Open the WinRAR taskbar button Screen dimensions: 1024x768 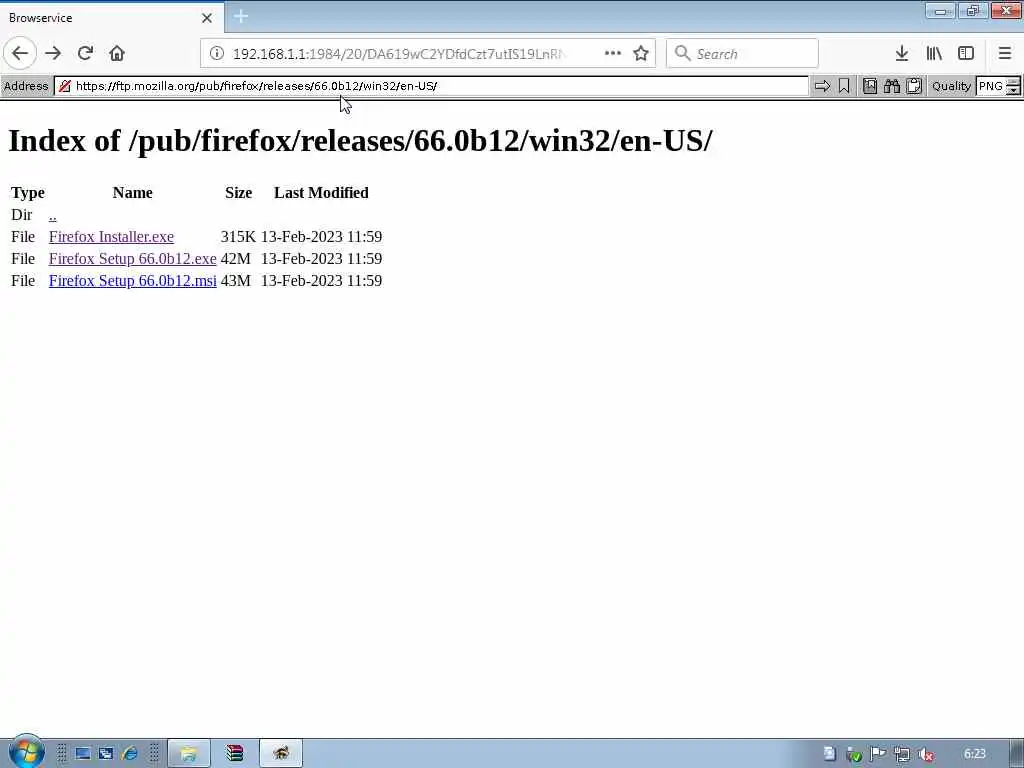pos(234,754)
